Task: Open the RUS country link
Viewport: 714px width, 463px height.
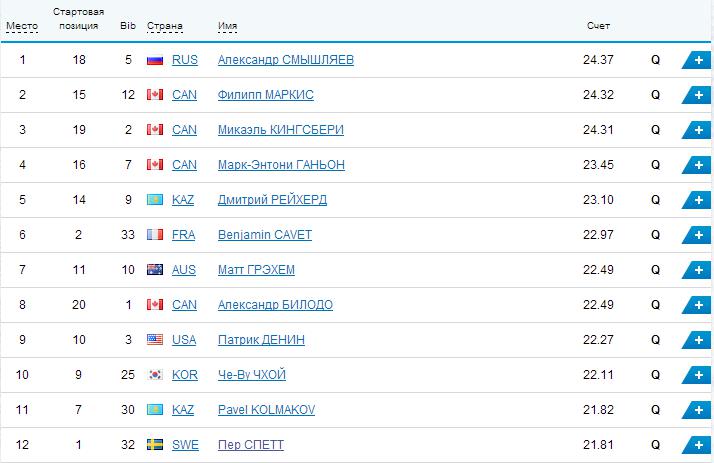Action: [185, 60]
